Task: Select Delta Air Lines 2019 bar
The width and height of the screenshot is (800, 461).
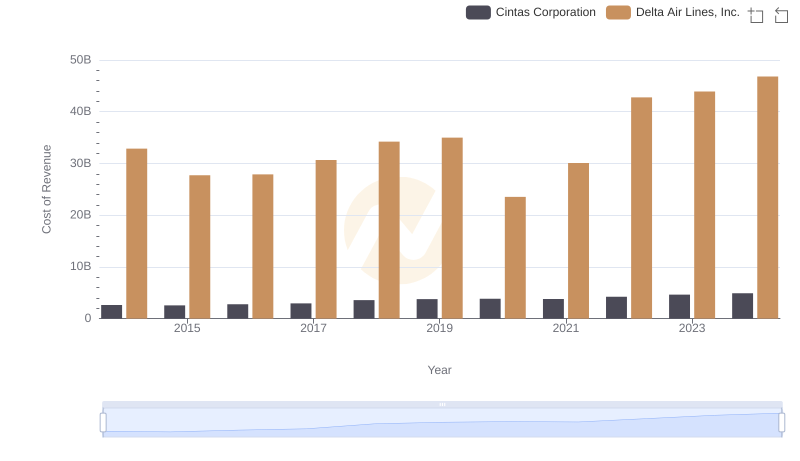Action: click(452, 228)
